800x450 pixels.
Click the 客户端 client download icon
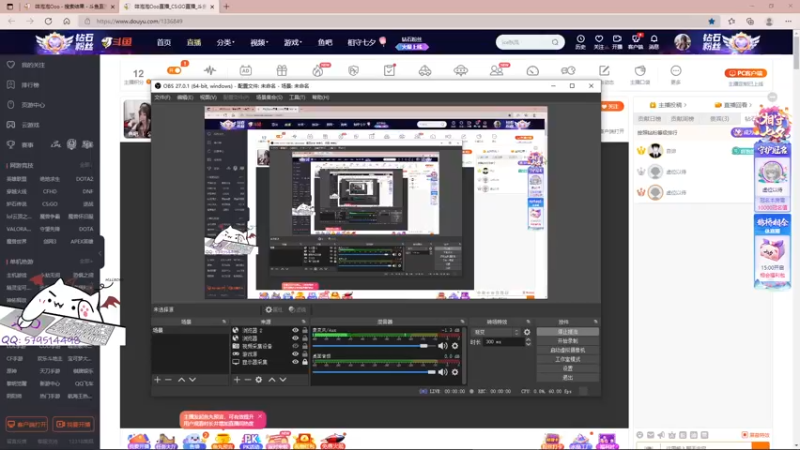click(x=636, y=39)
